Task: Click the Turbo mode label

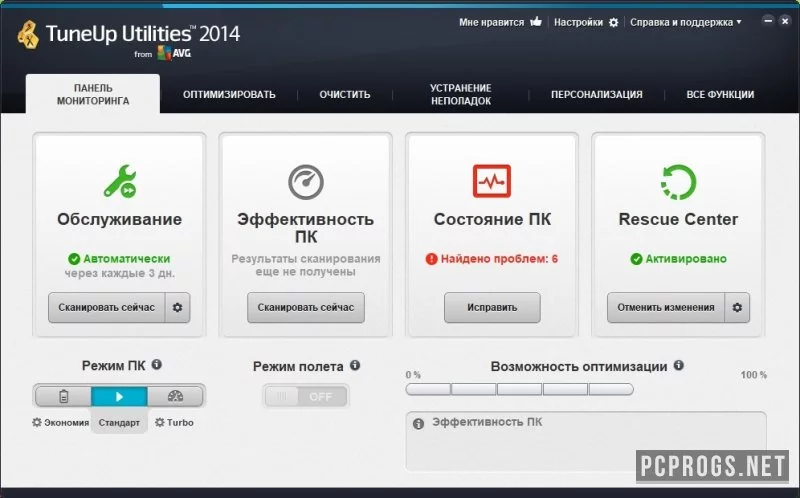Action: pos(180,422)
